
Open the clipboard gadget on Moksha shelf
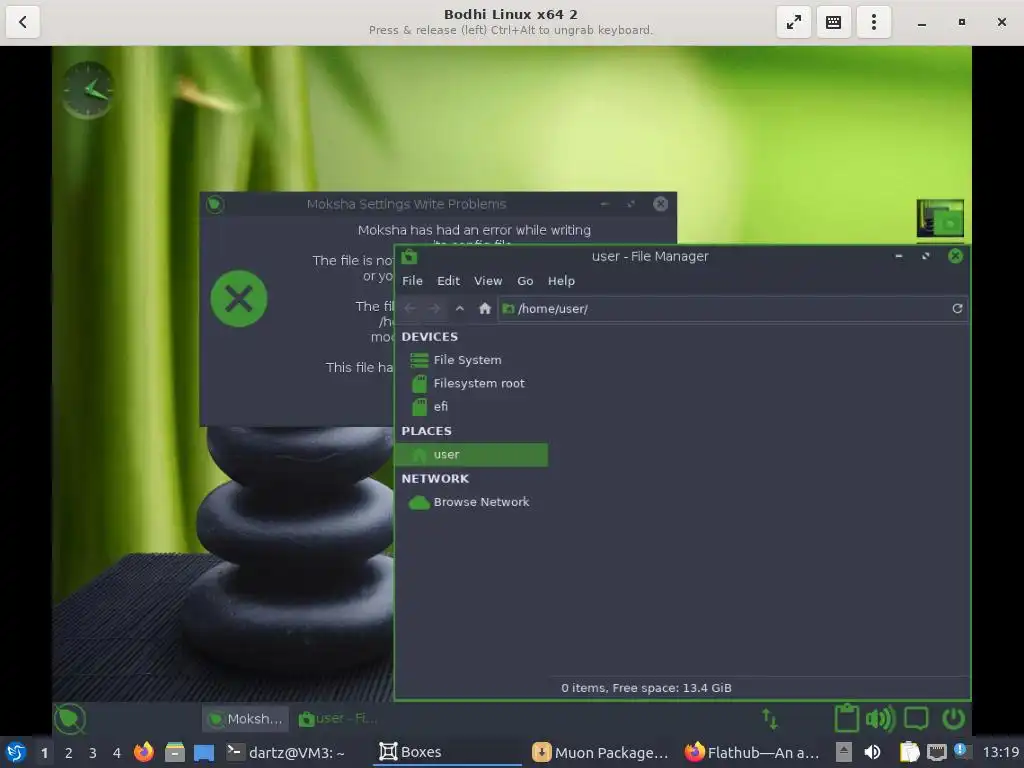[x=846, y=718]
